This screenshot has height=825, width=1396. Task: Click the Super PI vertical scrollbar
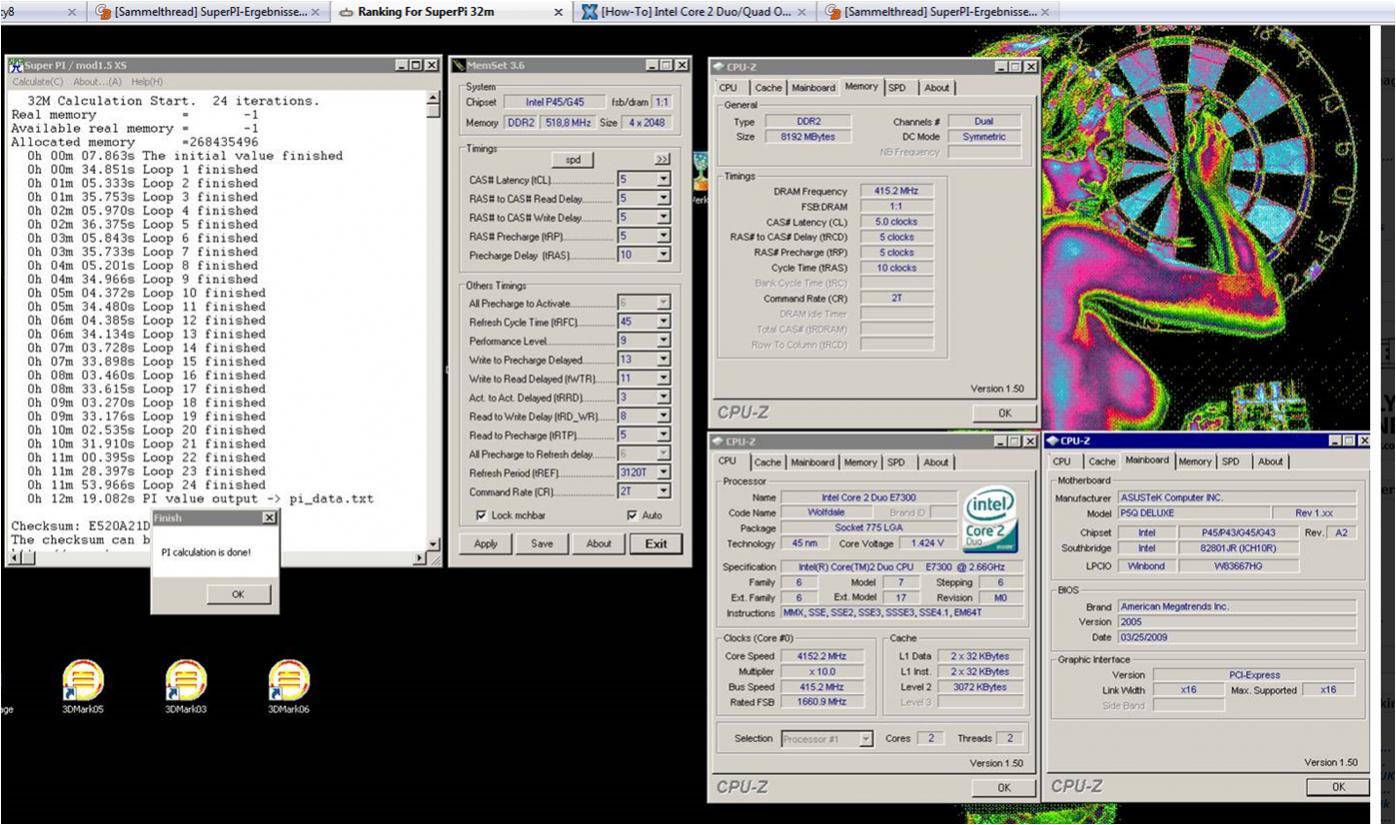[433, 320]
